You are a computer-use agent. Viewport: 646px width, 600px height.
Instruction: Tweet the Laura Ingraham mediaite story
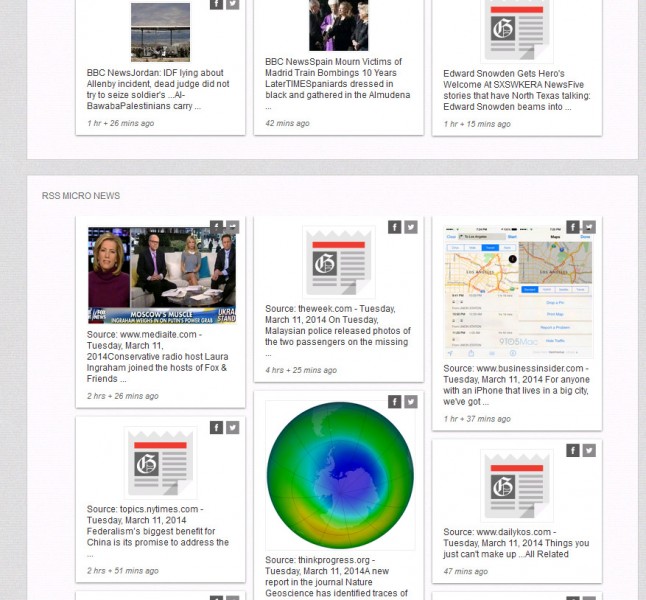click(x=233, y=227)
